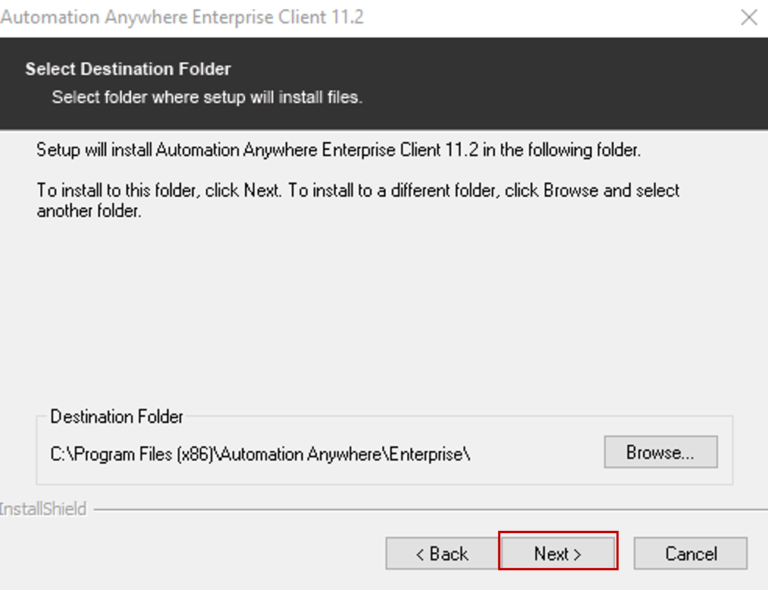Click the Setup will install sentence
Viewport: 768px width, 590px height.
tap(338, 150)
